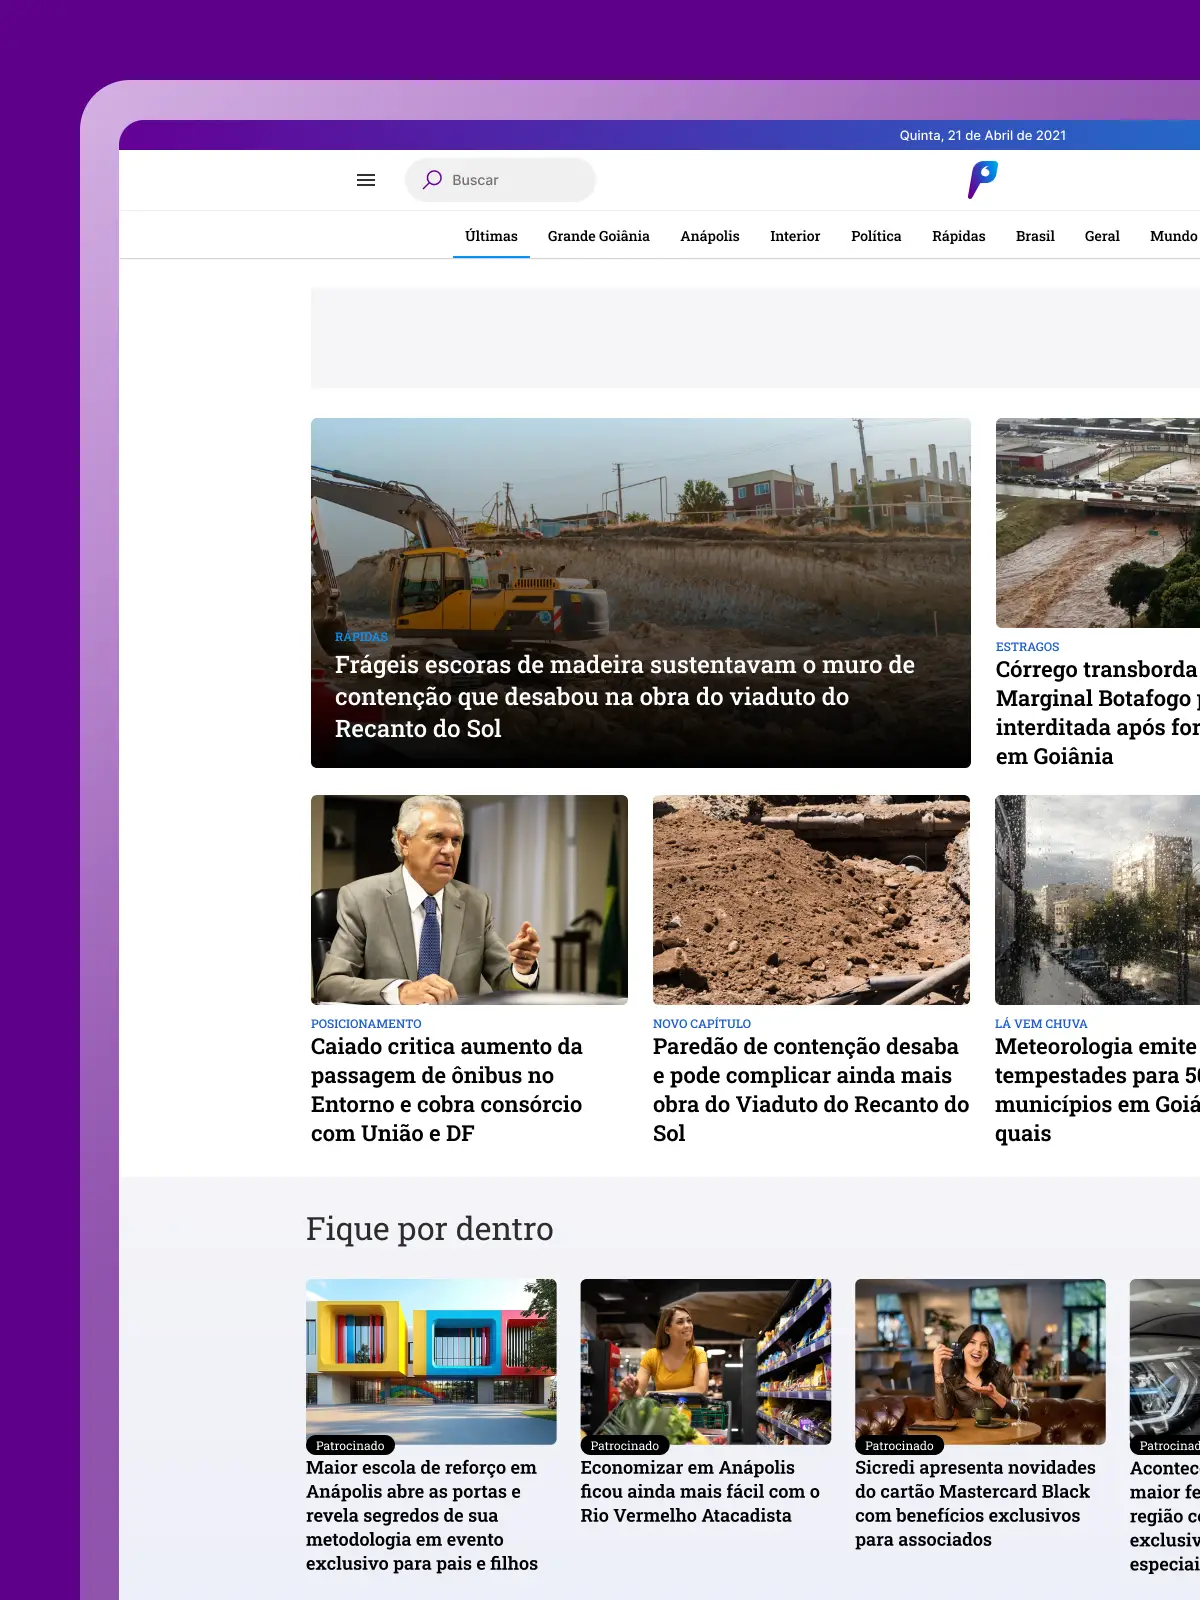The image size is (1200, 1600).
Task: Open Economizar em Anápolis sponsored article
Action: click(x=700, y=1492)
